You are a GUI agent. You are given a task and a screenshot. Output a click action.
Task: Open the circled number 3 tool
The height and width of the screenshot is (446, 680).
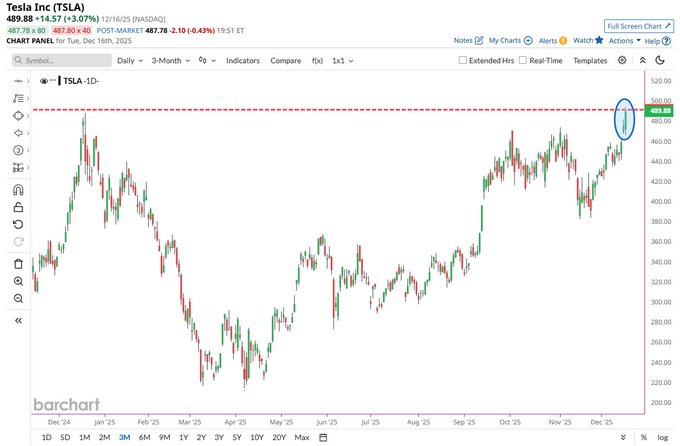18,150
